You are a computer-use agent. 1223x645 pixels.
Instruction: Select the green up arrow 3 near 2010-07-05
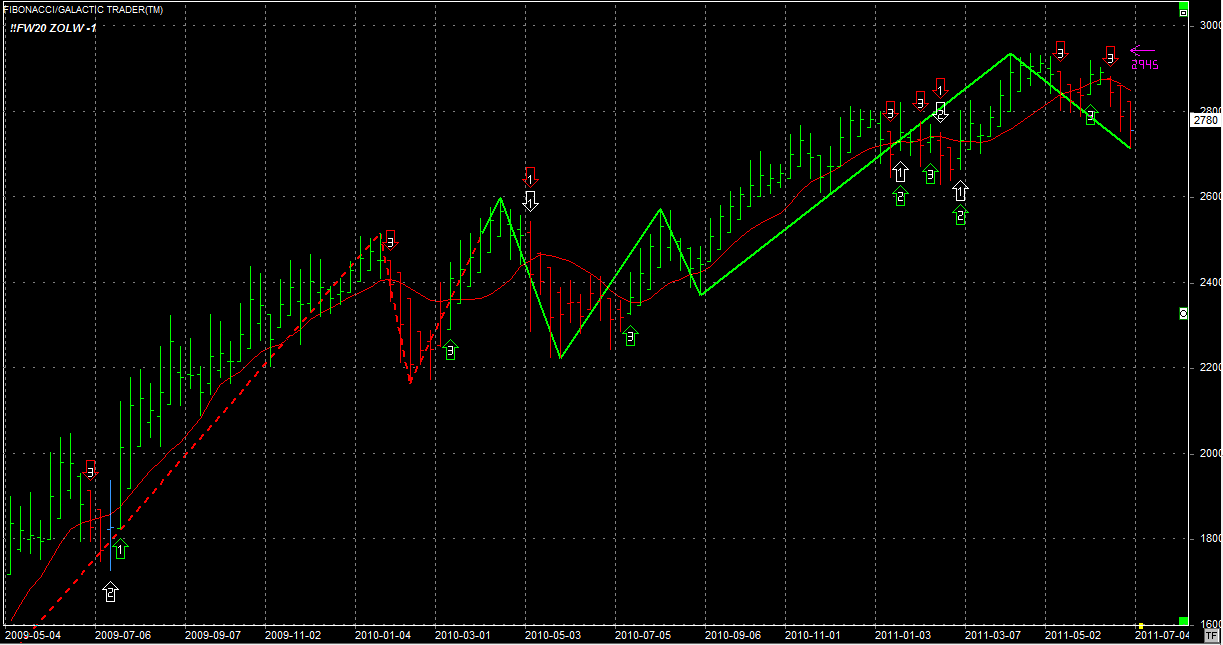pos(629,336)
